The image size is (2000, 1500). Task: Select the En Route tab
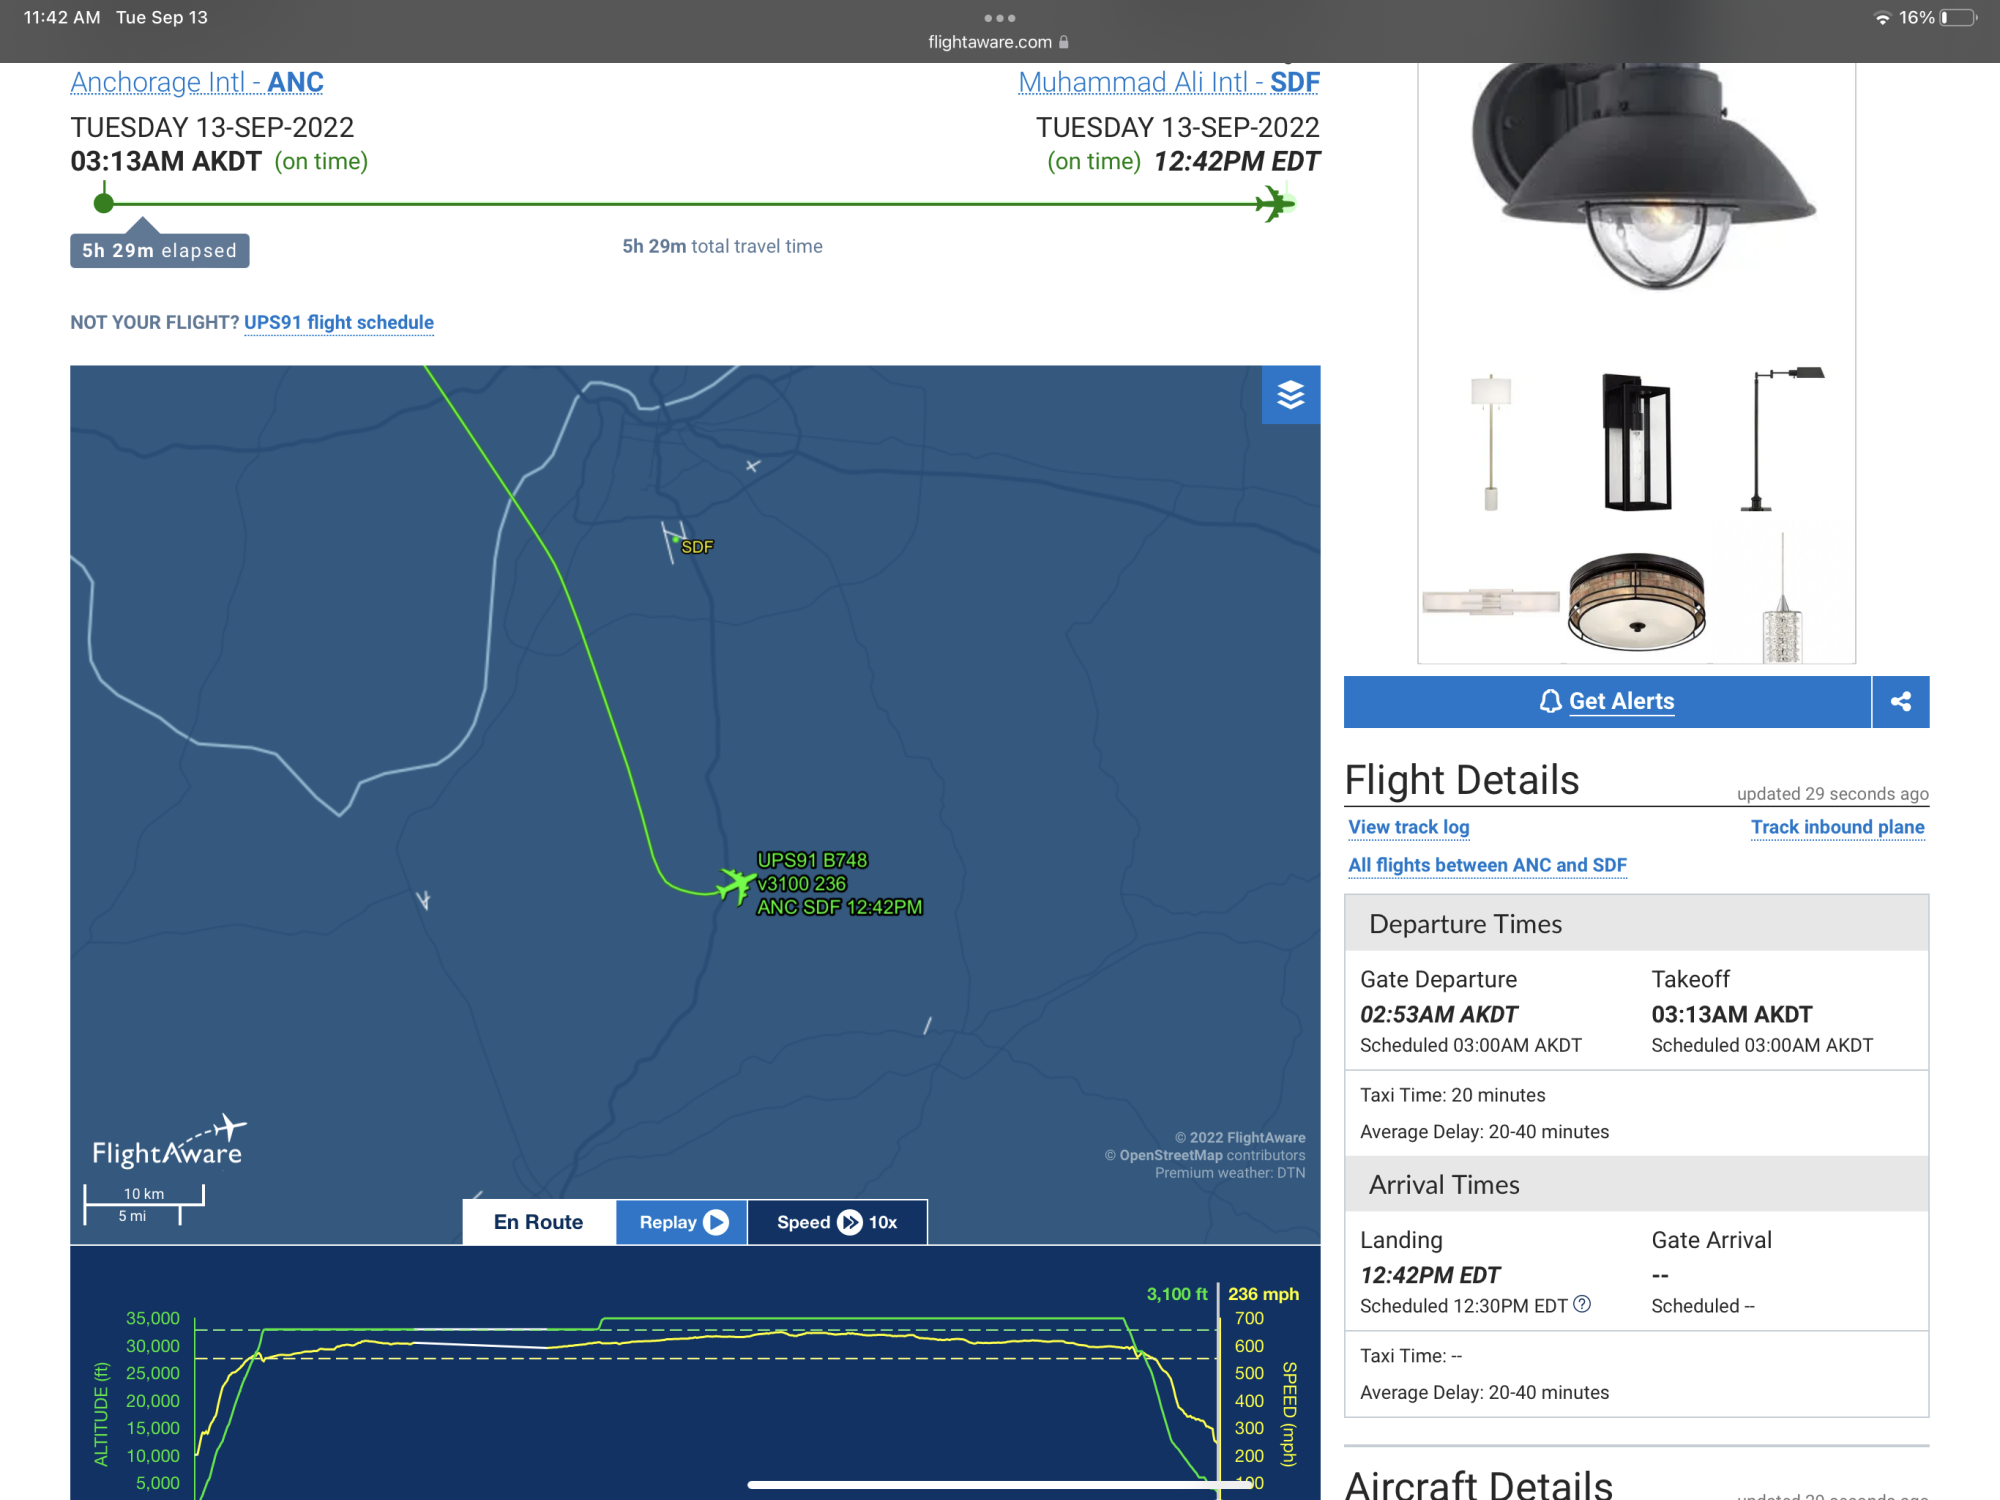click(539, 1222)
